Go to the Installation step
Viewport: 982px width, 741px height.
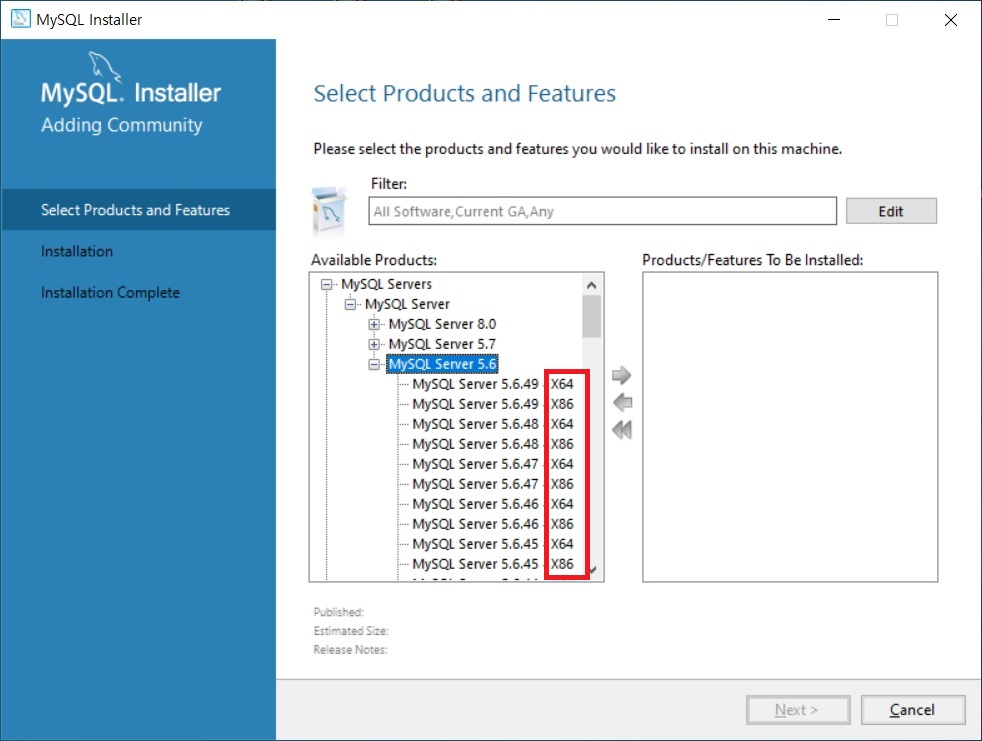pos(77,251)
